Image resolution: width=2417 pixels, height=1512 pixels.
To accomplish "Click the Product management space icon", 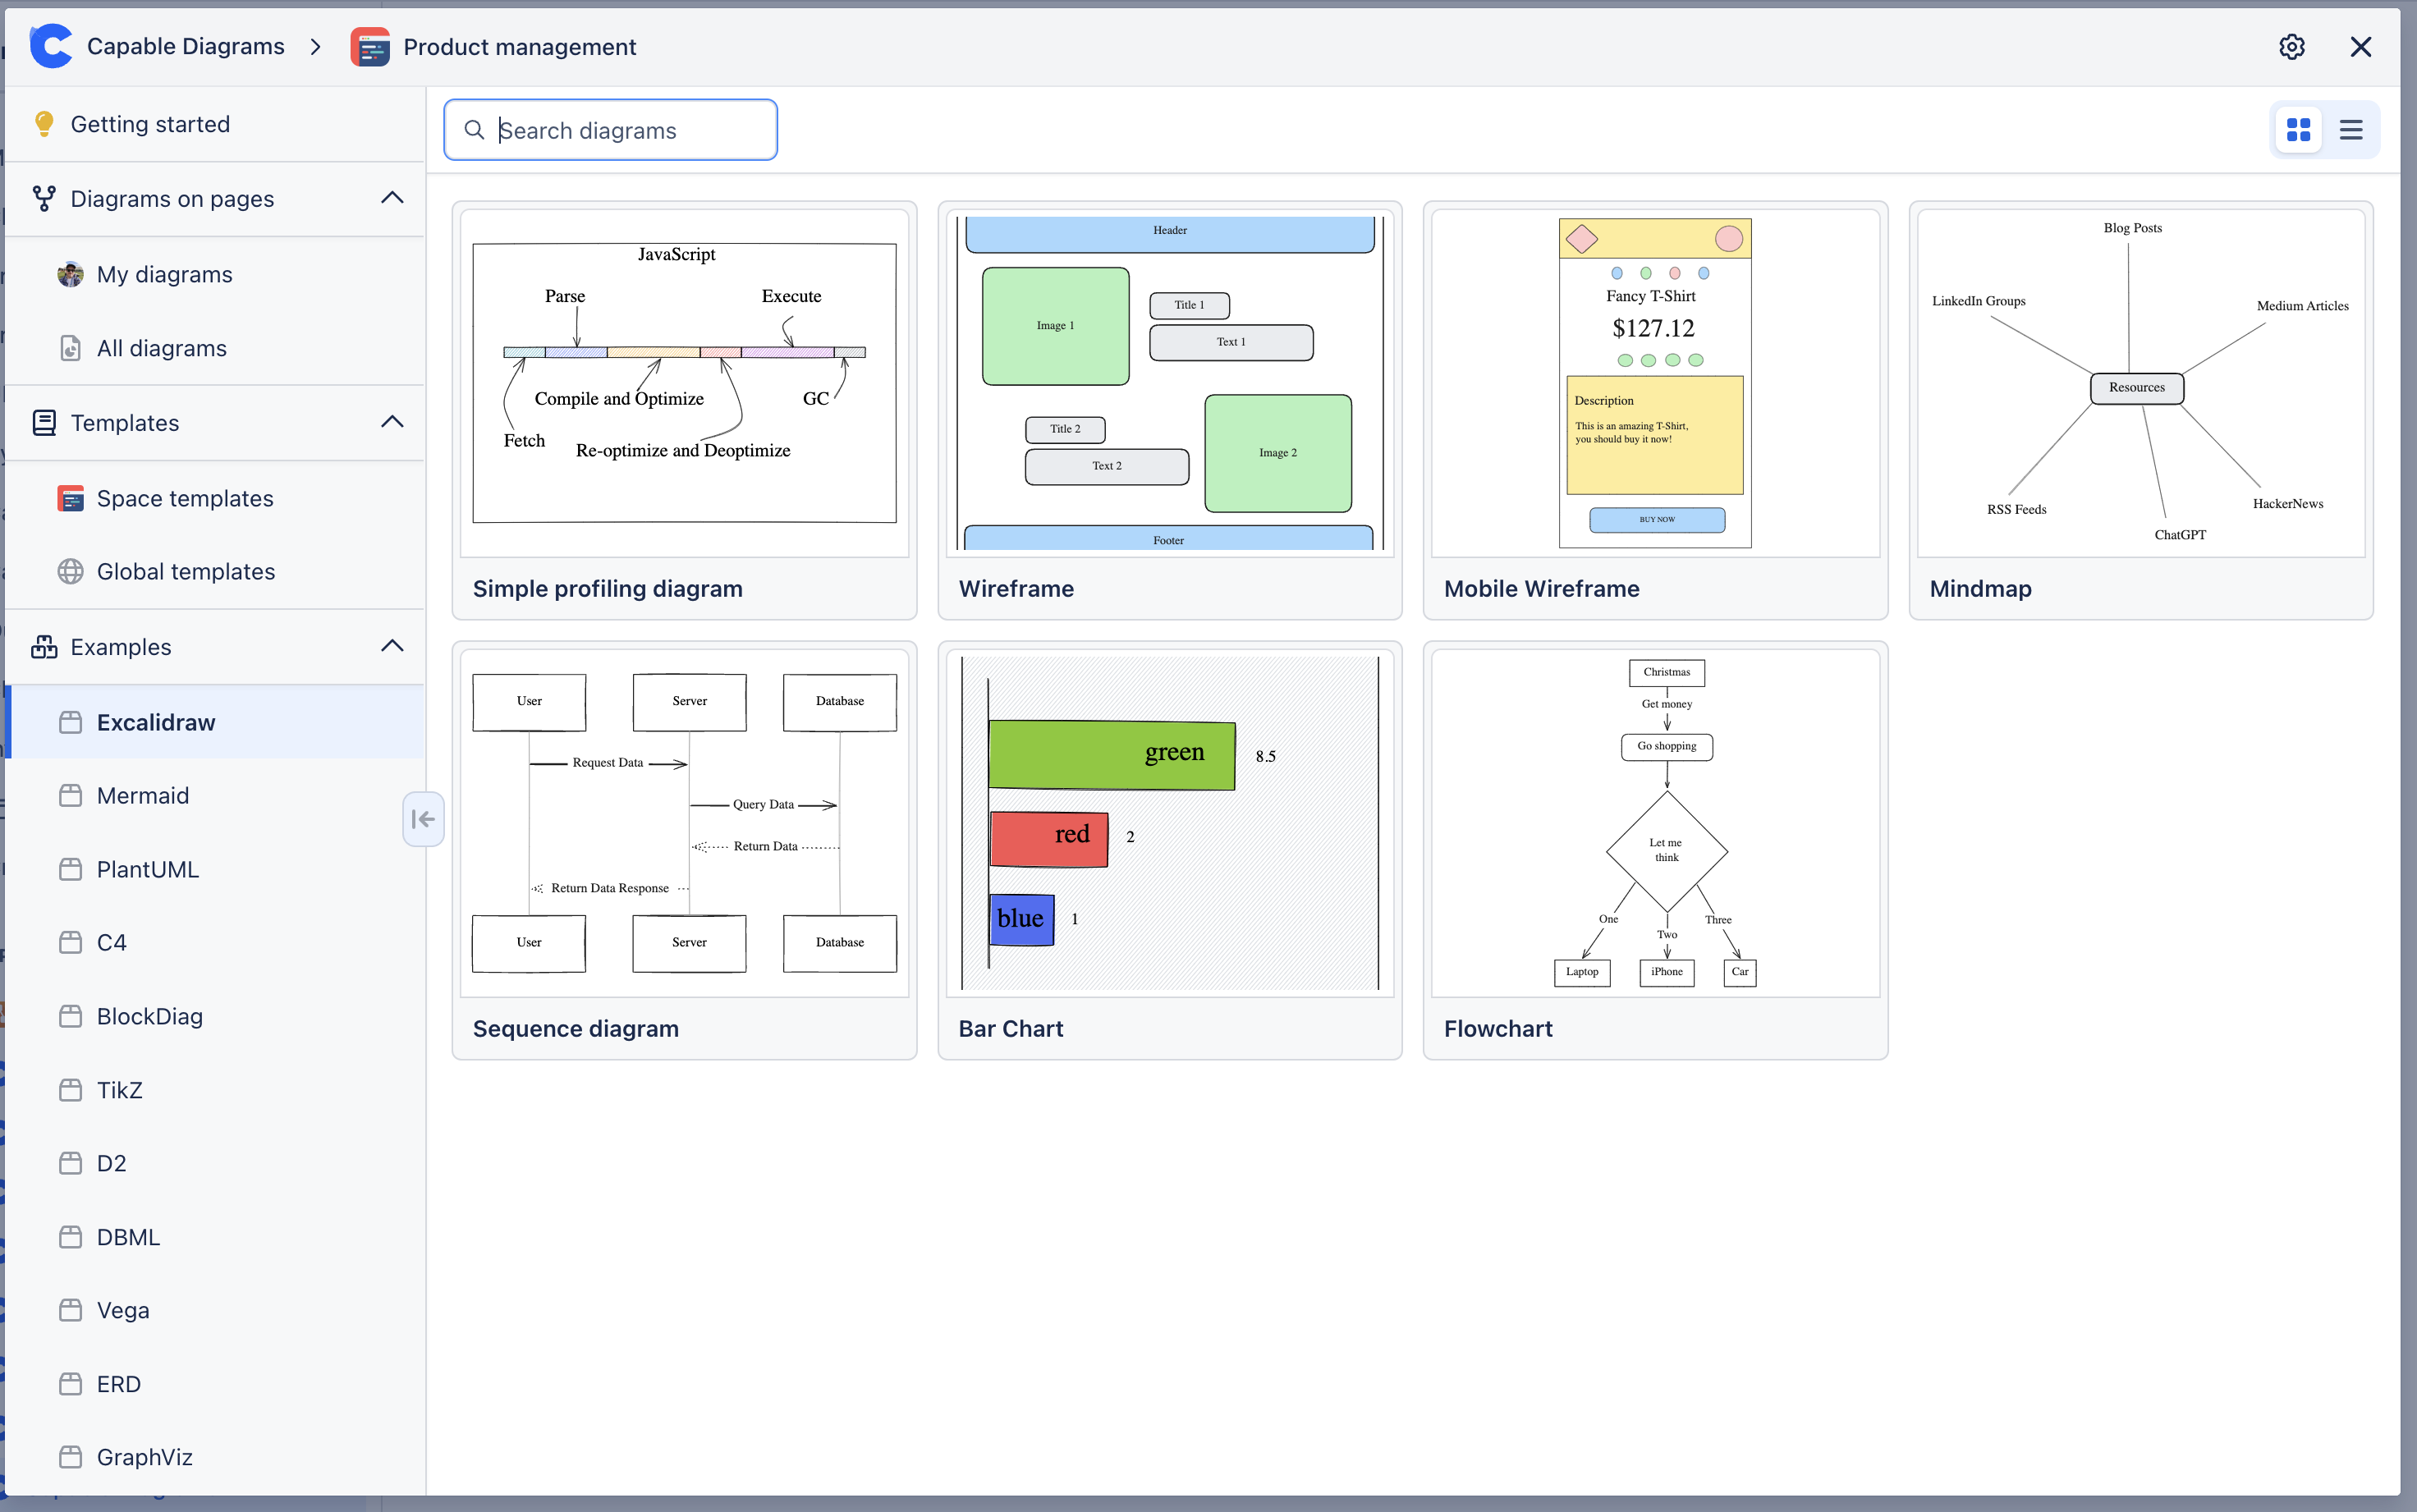I will pos(370,47).
